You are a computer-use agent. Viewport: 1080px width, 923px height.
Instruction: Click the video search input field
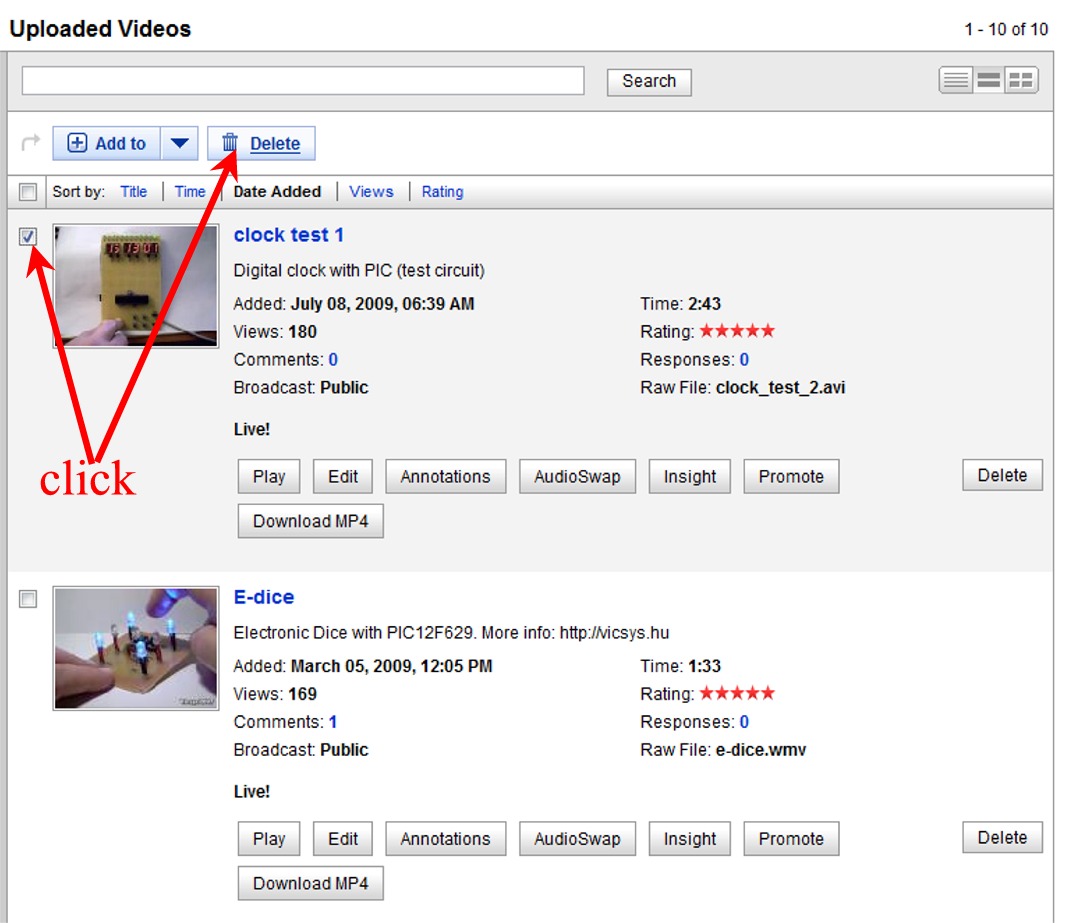click(303, 81)
